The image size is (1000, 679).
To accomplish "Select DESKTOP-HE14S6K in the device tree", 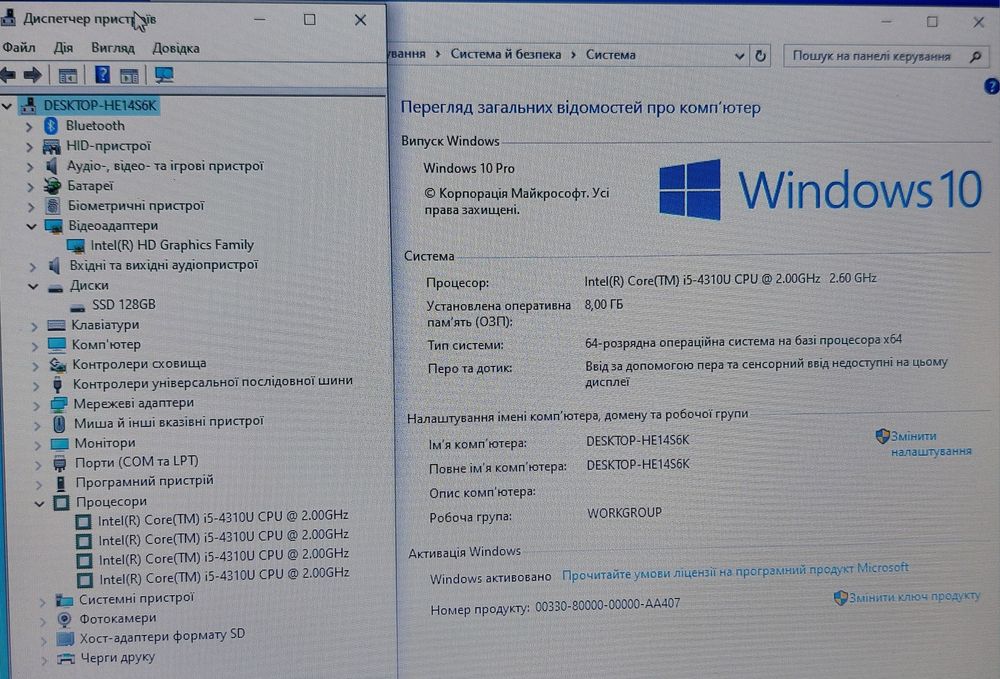I will [x=99, y=106].
